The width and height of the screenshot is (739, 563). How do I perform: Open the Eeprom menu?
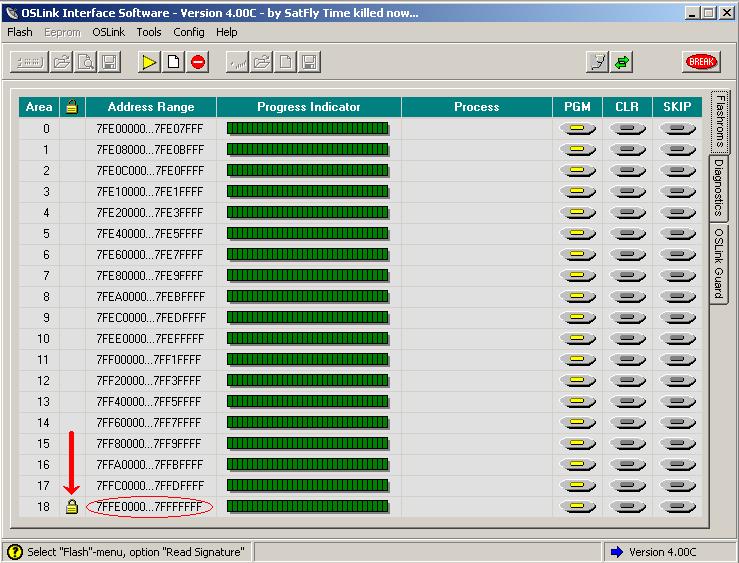[62, 32]
